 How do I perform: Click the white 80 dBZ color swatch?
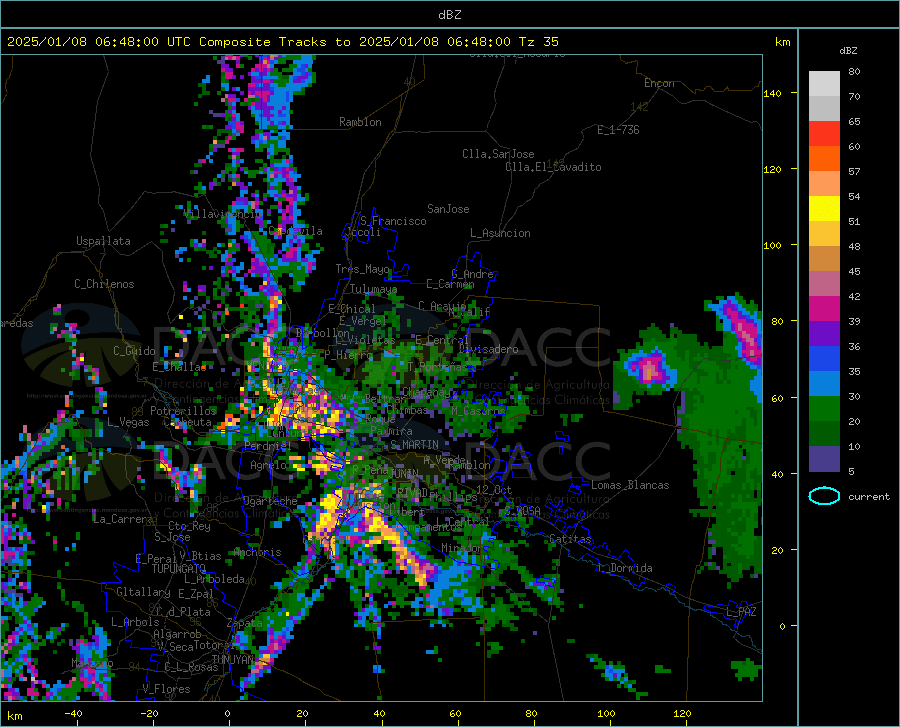pos(824,84)
